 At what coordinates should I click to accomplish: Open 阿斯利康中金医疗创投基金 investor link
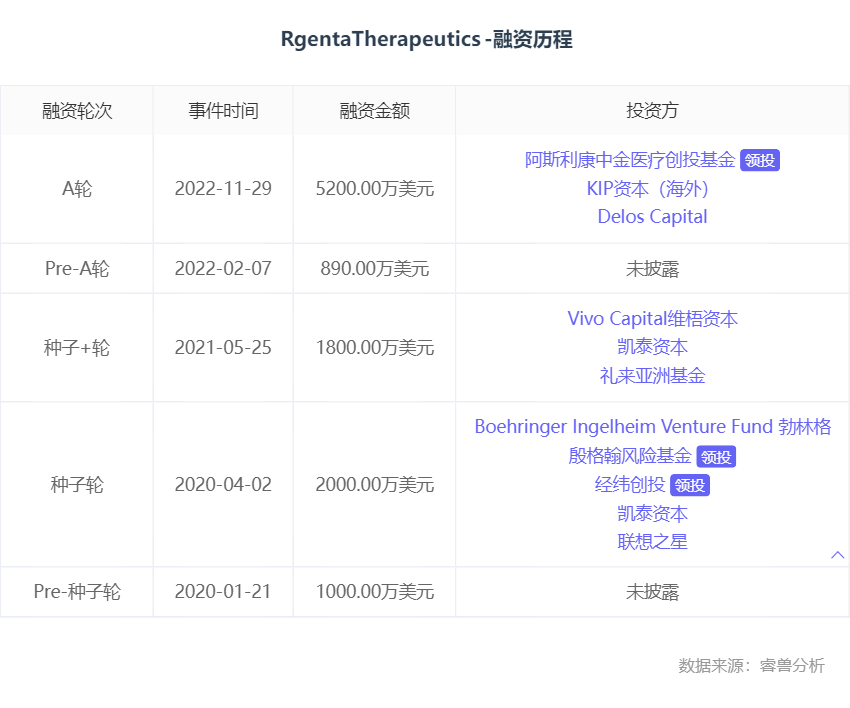tap(630, 160)
